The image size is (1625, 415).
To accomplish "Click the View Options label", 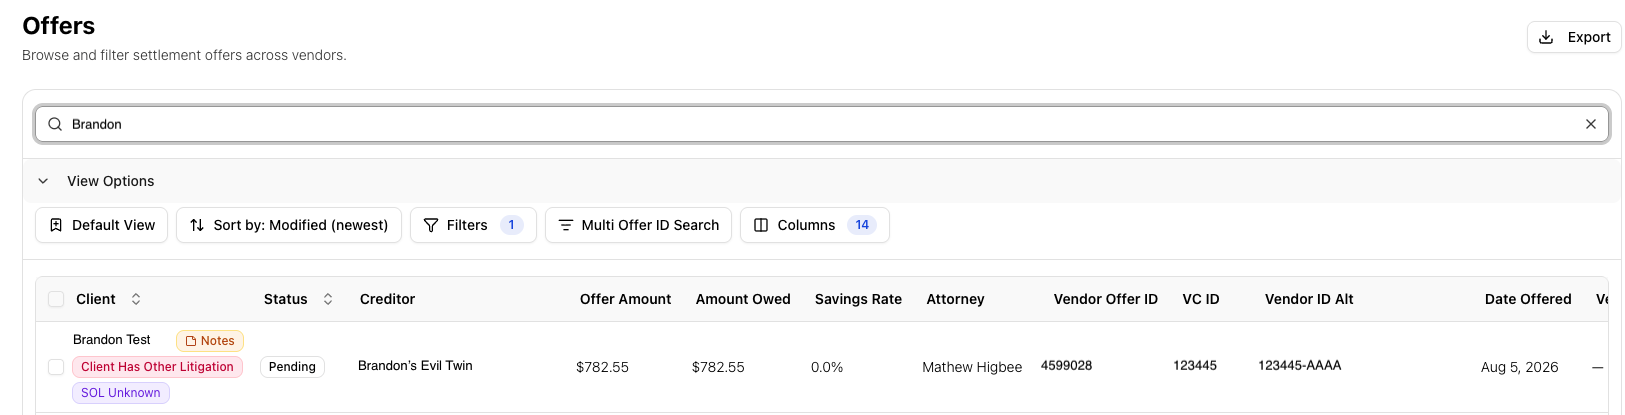I will (110, 181).
